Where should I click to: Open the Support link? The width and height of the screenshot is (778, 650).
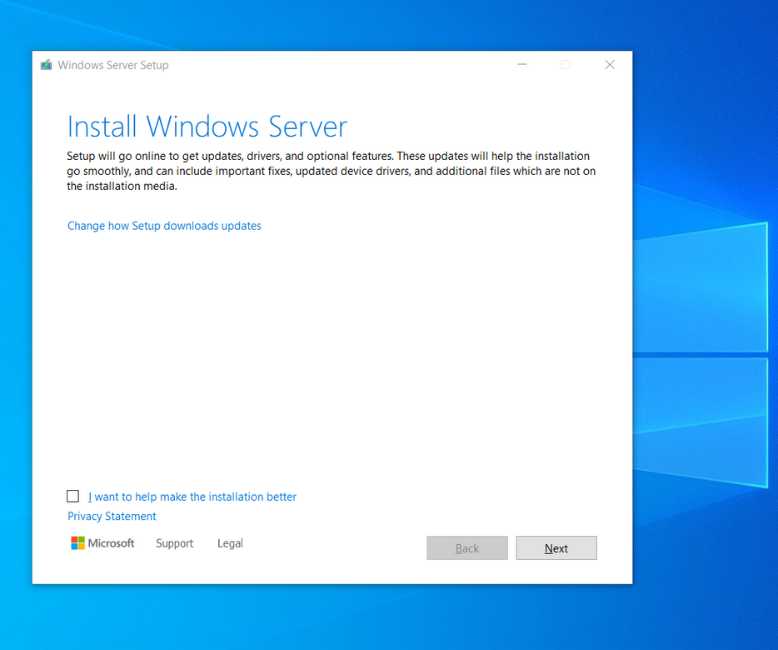174,544
